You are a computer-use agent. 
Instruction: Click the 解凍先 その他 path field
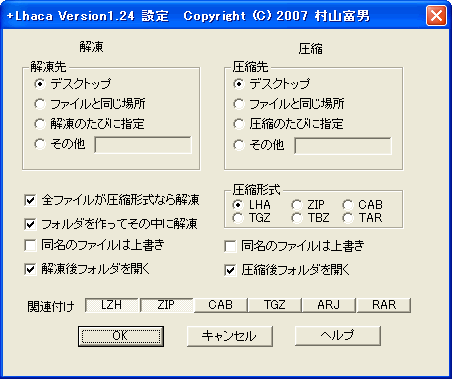pyautogui.click(x=143, y=145)
